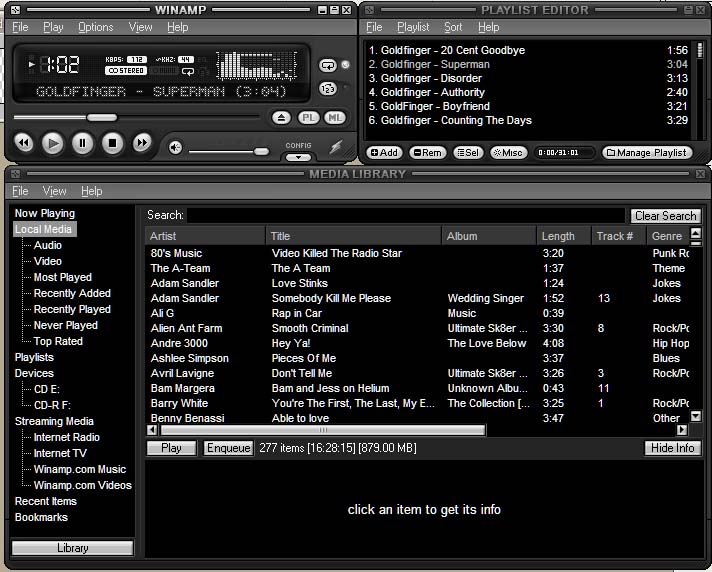The height and width of the screenshot is (572, 712).
Task: Open the Add dropdown in Playlist Editor
Action: point(384,153)
